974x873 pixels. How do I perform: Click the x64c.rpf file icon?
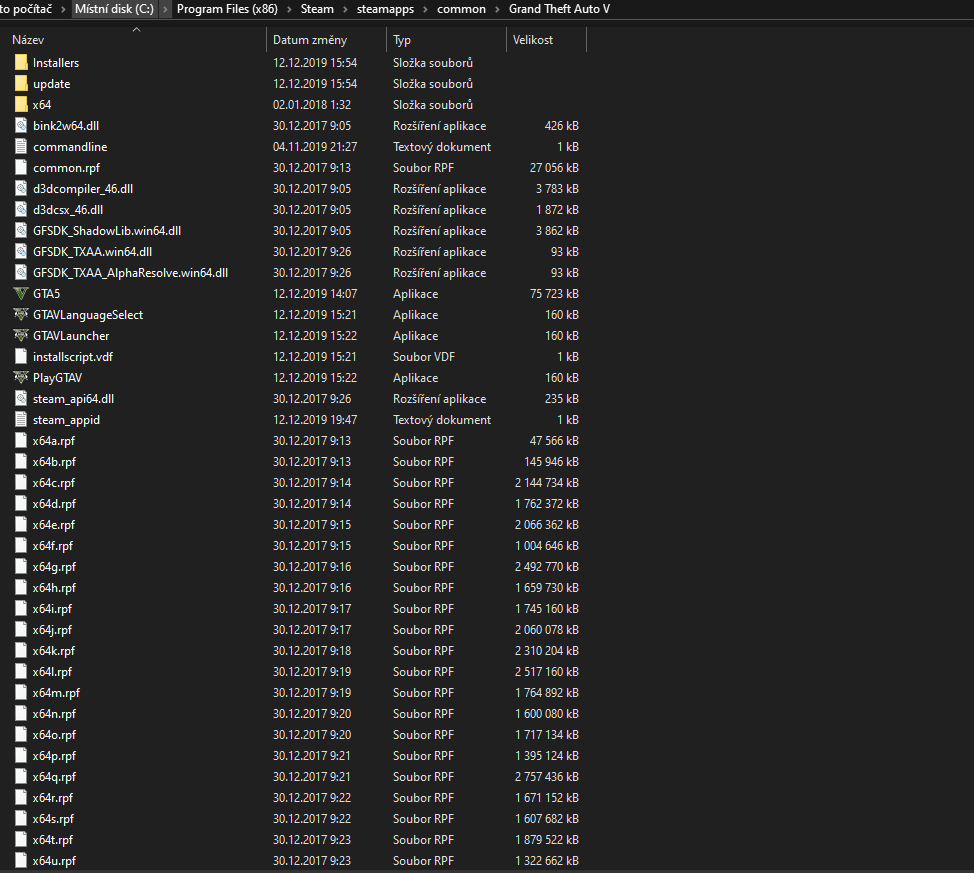pyautogui.click(x=21, y=483)
